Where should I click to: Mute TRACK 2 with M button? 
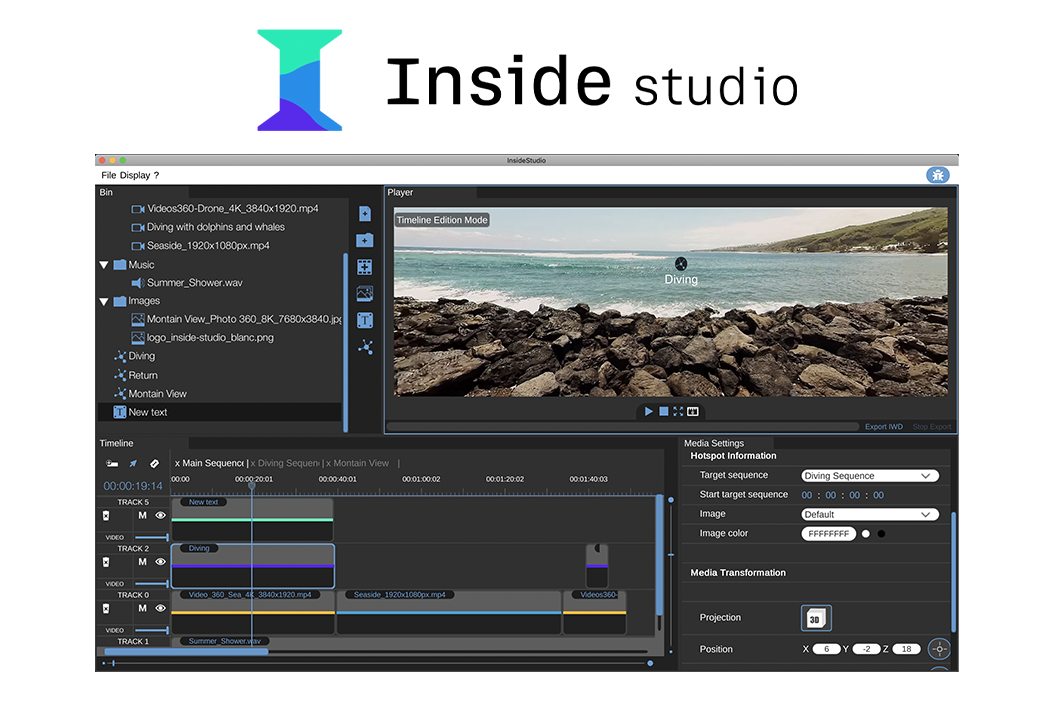pos(142,562)
